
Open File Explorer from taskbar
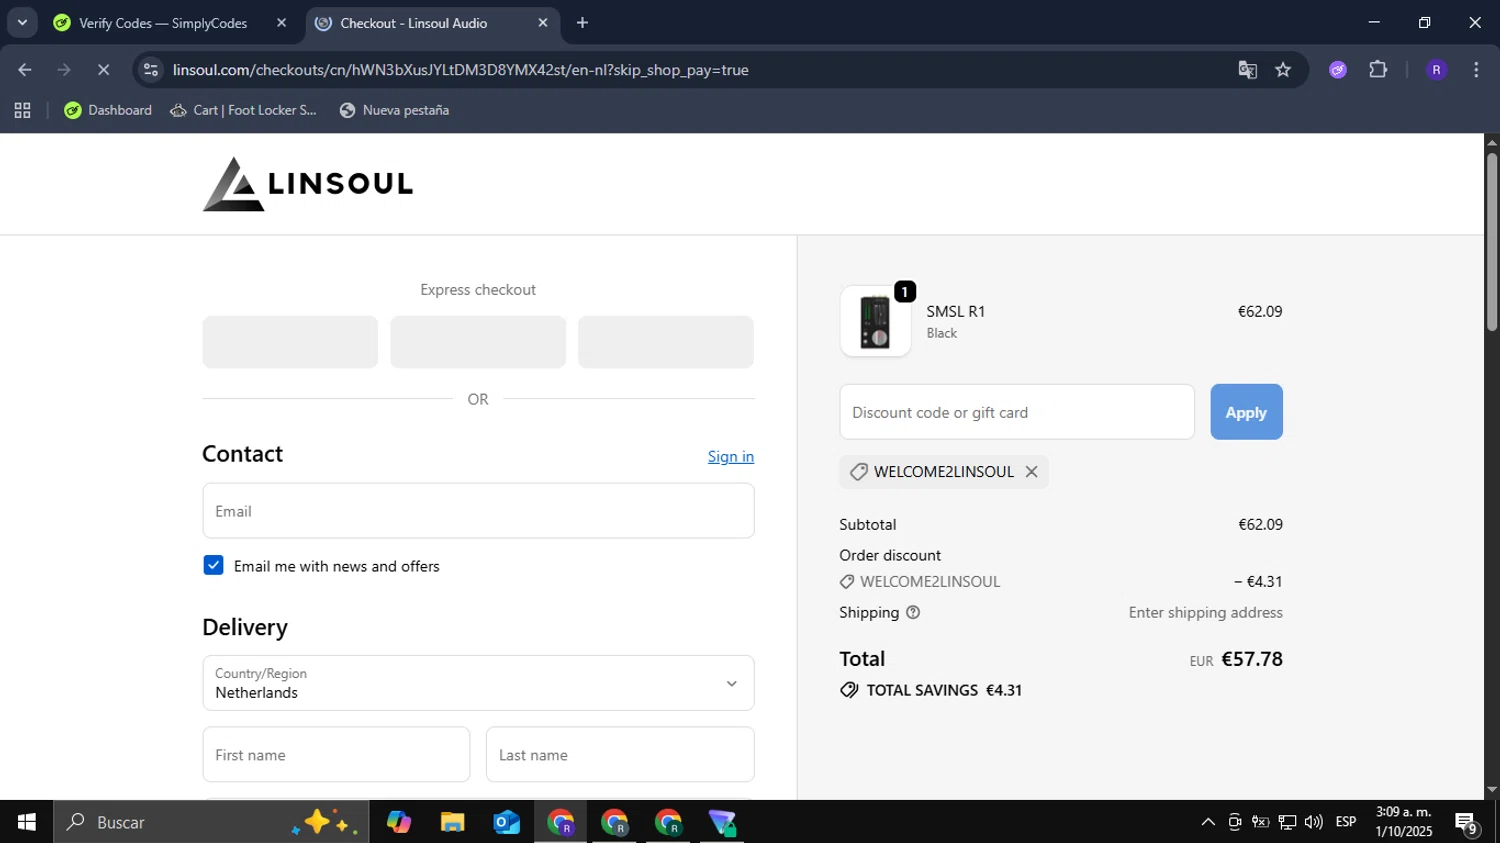(453, 822)
